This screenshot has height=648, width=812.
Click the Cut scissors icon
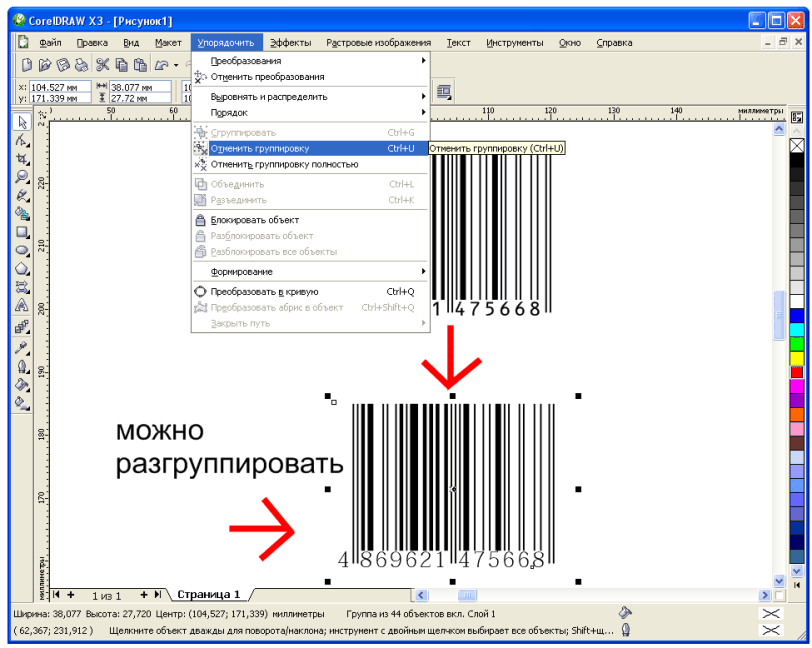pos(103,65)
